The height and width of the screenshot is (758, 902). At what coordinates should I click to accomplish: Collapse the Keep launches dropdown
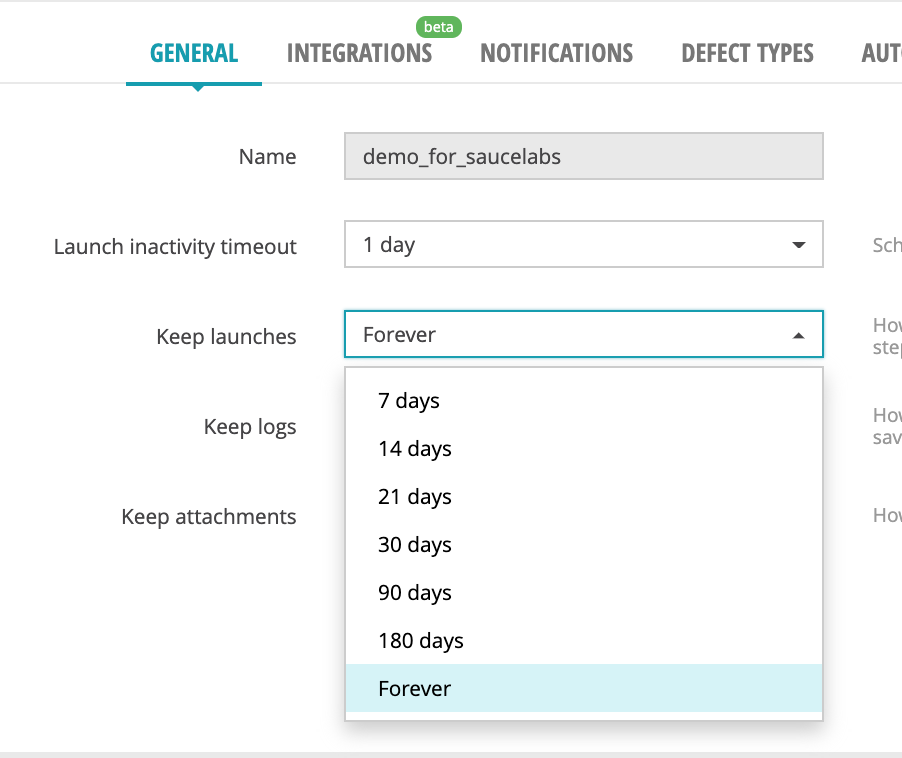[583, 334]
